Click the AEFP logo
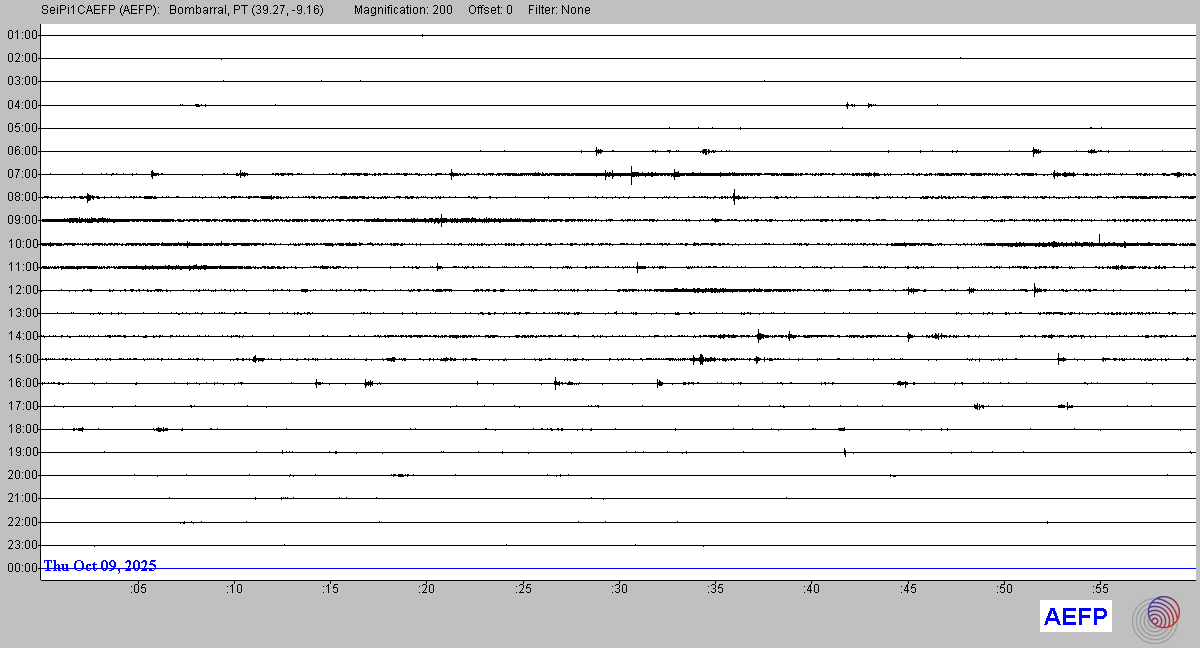 [x=1076, y=617]
